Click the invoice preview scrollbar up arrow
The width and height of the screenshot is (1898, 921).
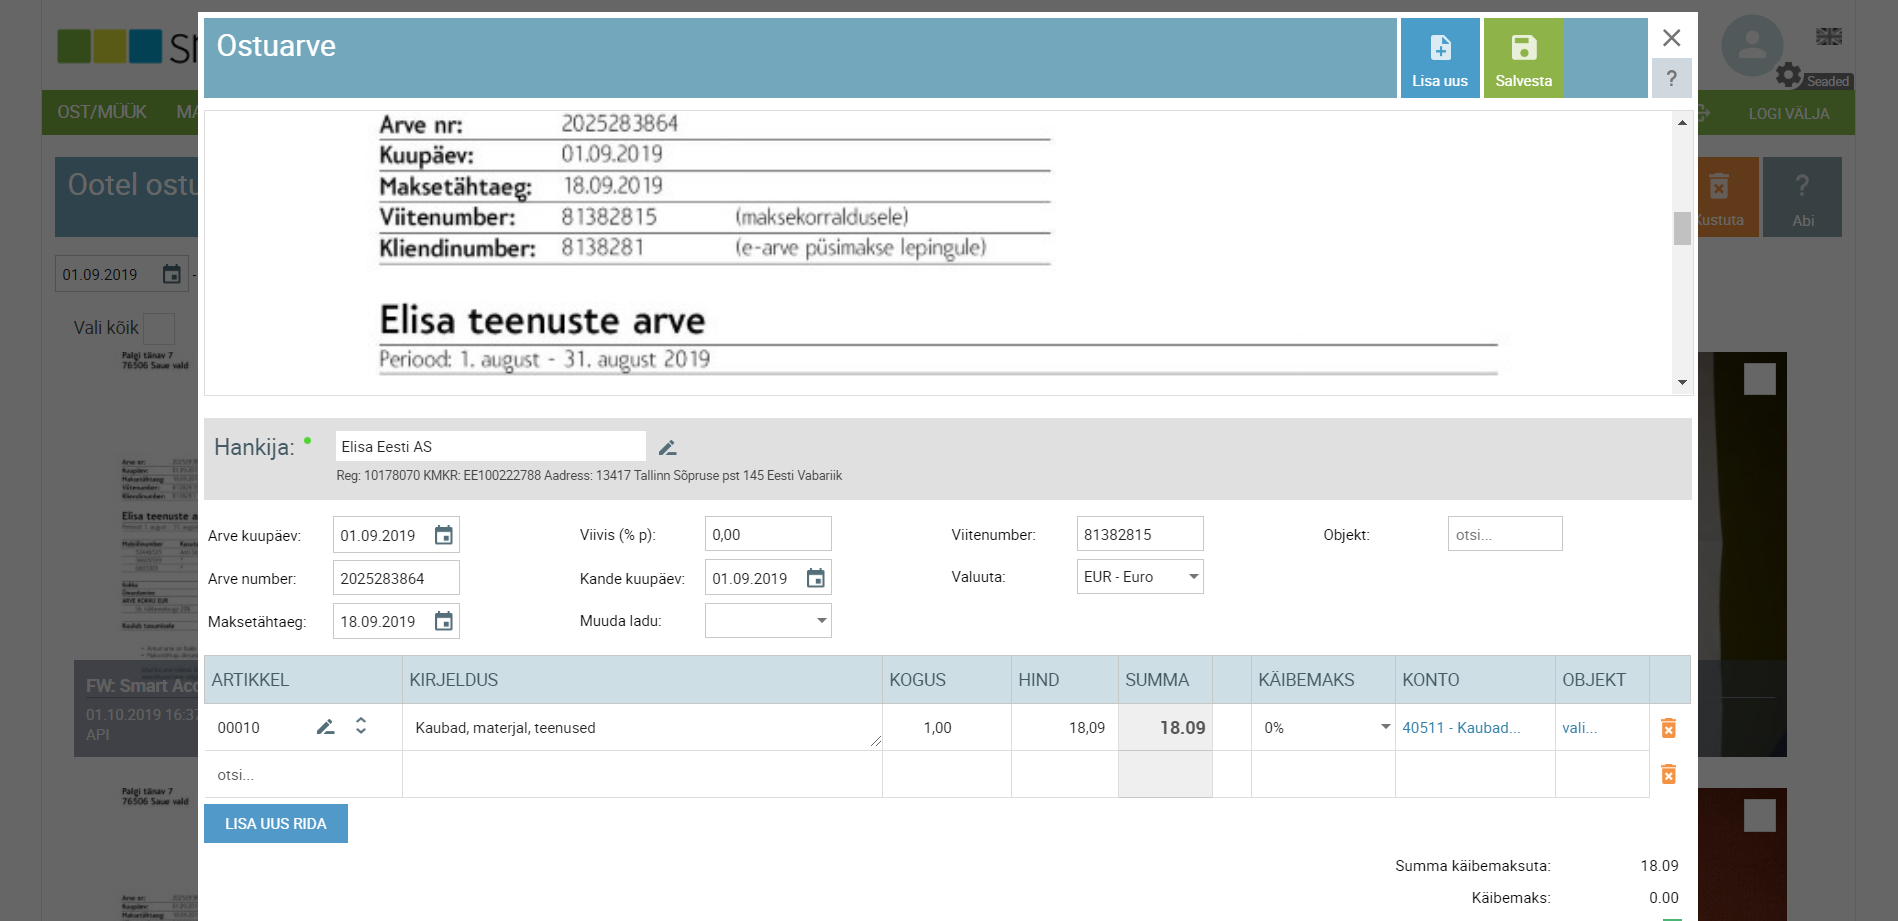(1682, 122)
